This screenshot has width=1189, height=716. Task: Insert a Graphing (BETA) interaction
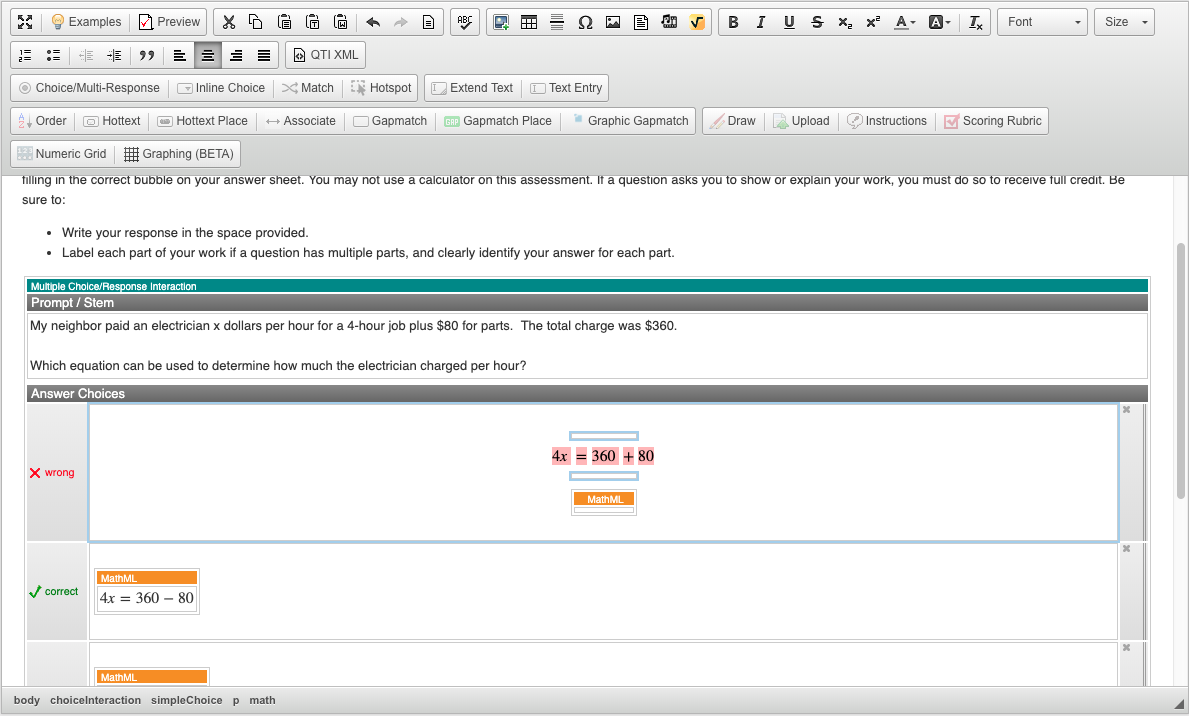178,154
